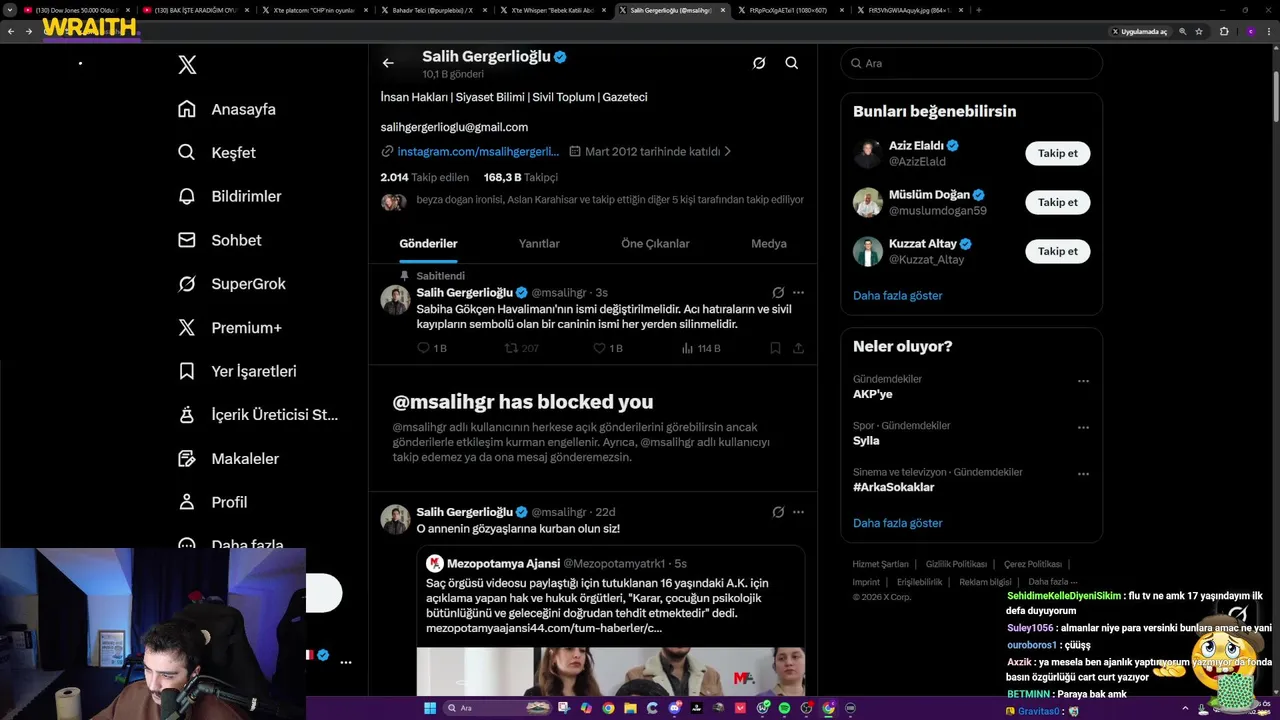Image resolution: width=1280 pixels, height=720 pixels.
Task: Open more options for #ArkaSokaklar trend
Action: [x=1083, y=474]
